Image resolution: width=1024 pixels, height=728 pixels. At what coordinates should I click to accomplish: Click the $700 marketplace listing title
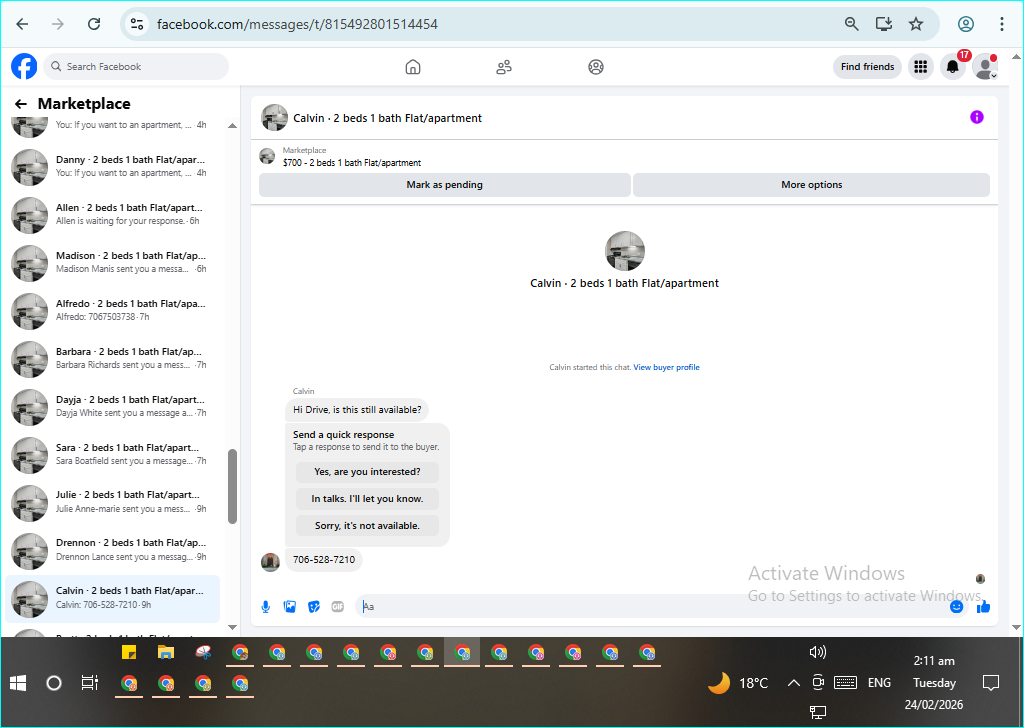point(352,163)
